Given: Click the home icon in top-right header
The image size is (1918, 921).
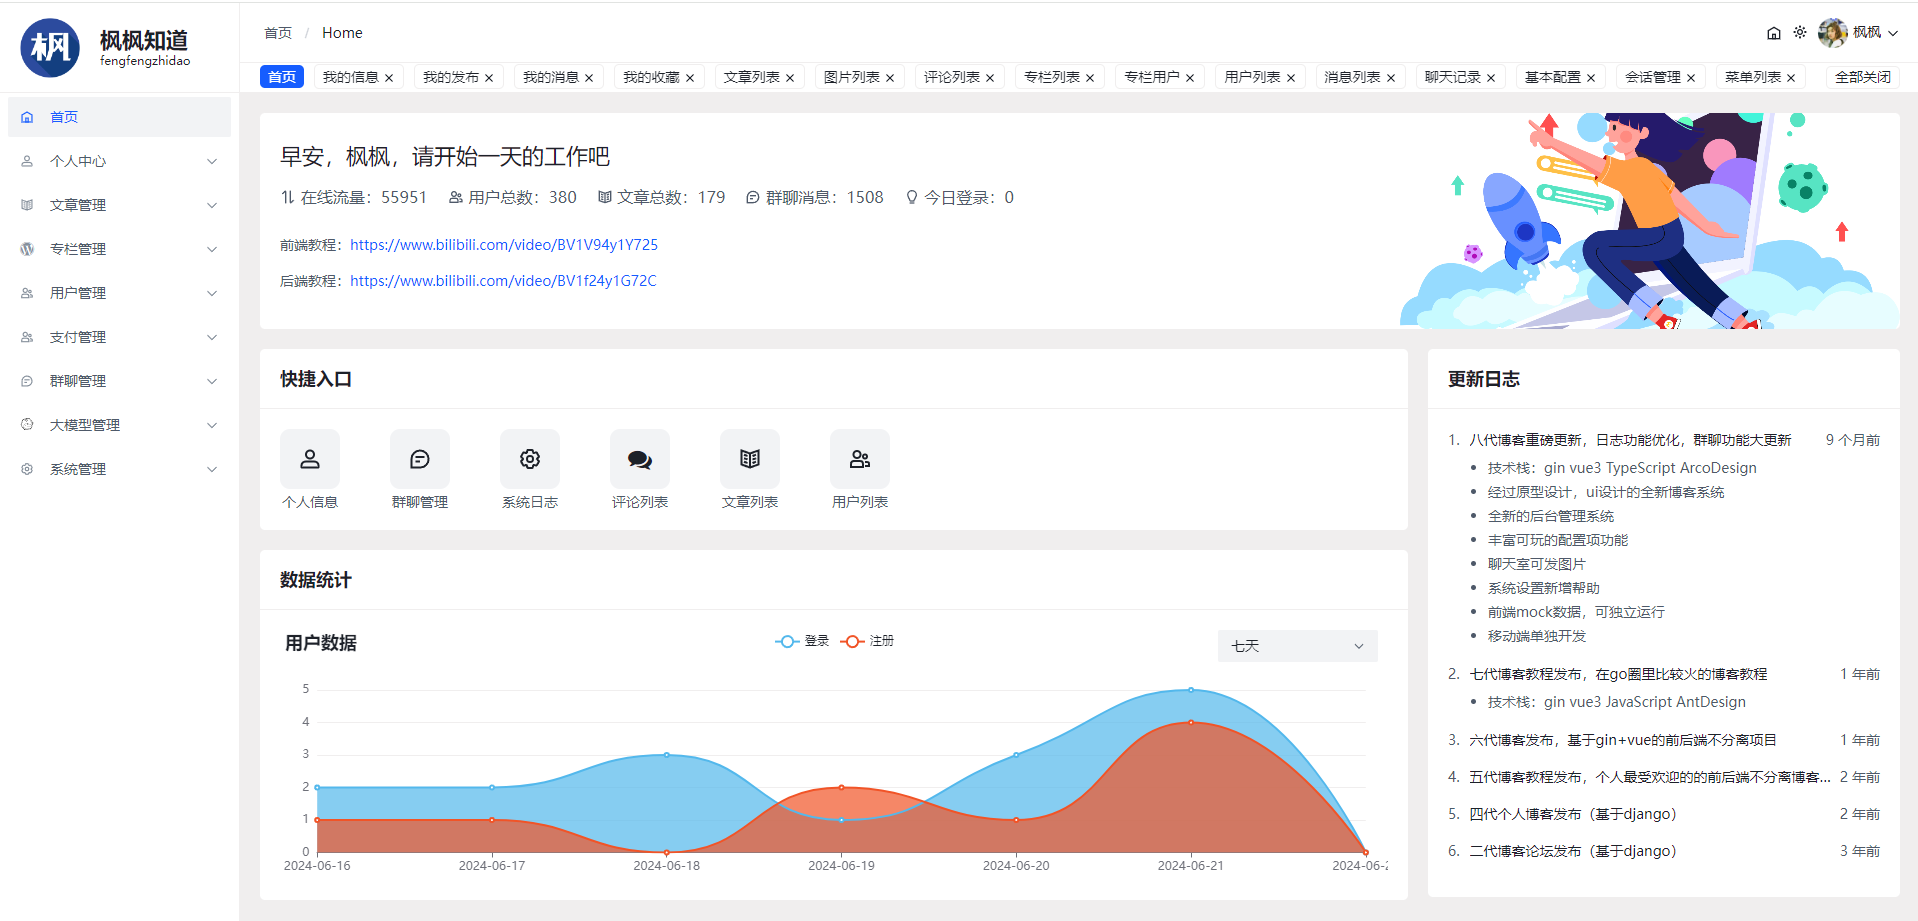Looking at the screenshot, I should click(x=1774, y=33).
